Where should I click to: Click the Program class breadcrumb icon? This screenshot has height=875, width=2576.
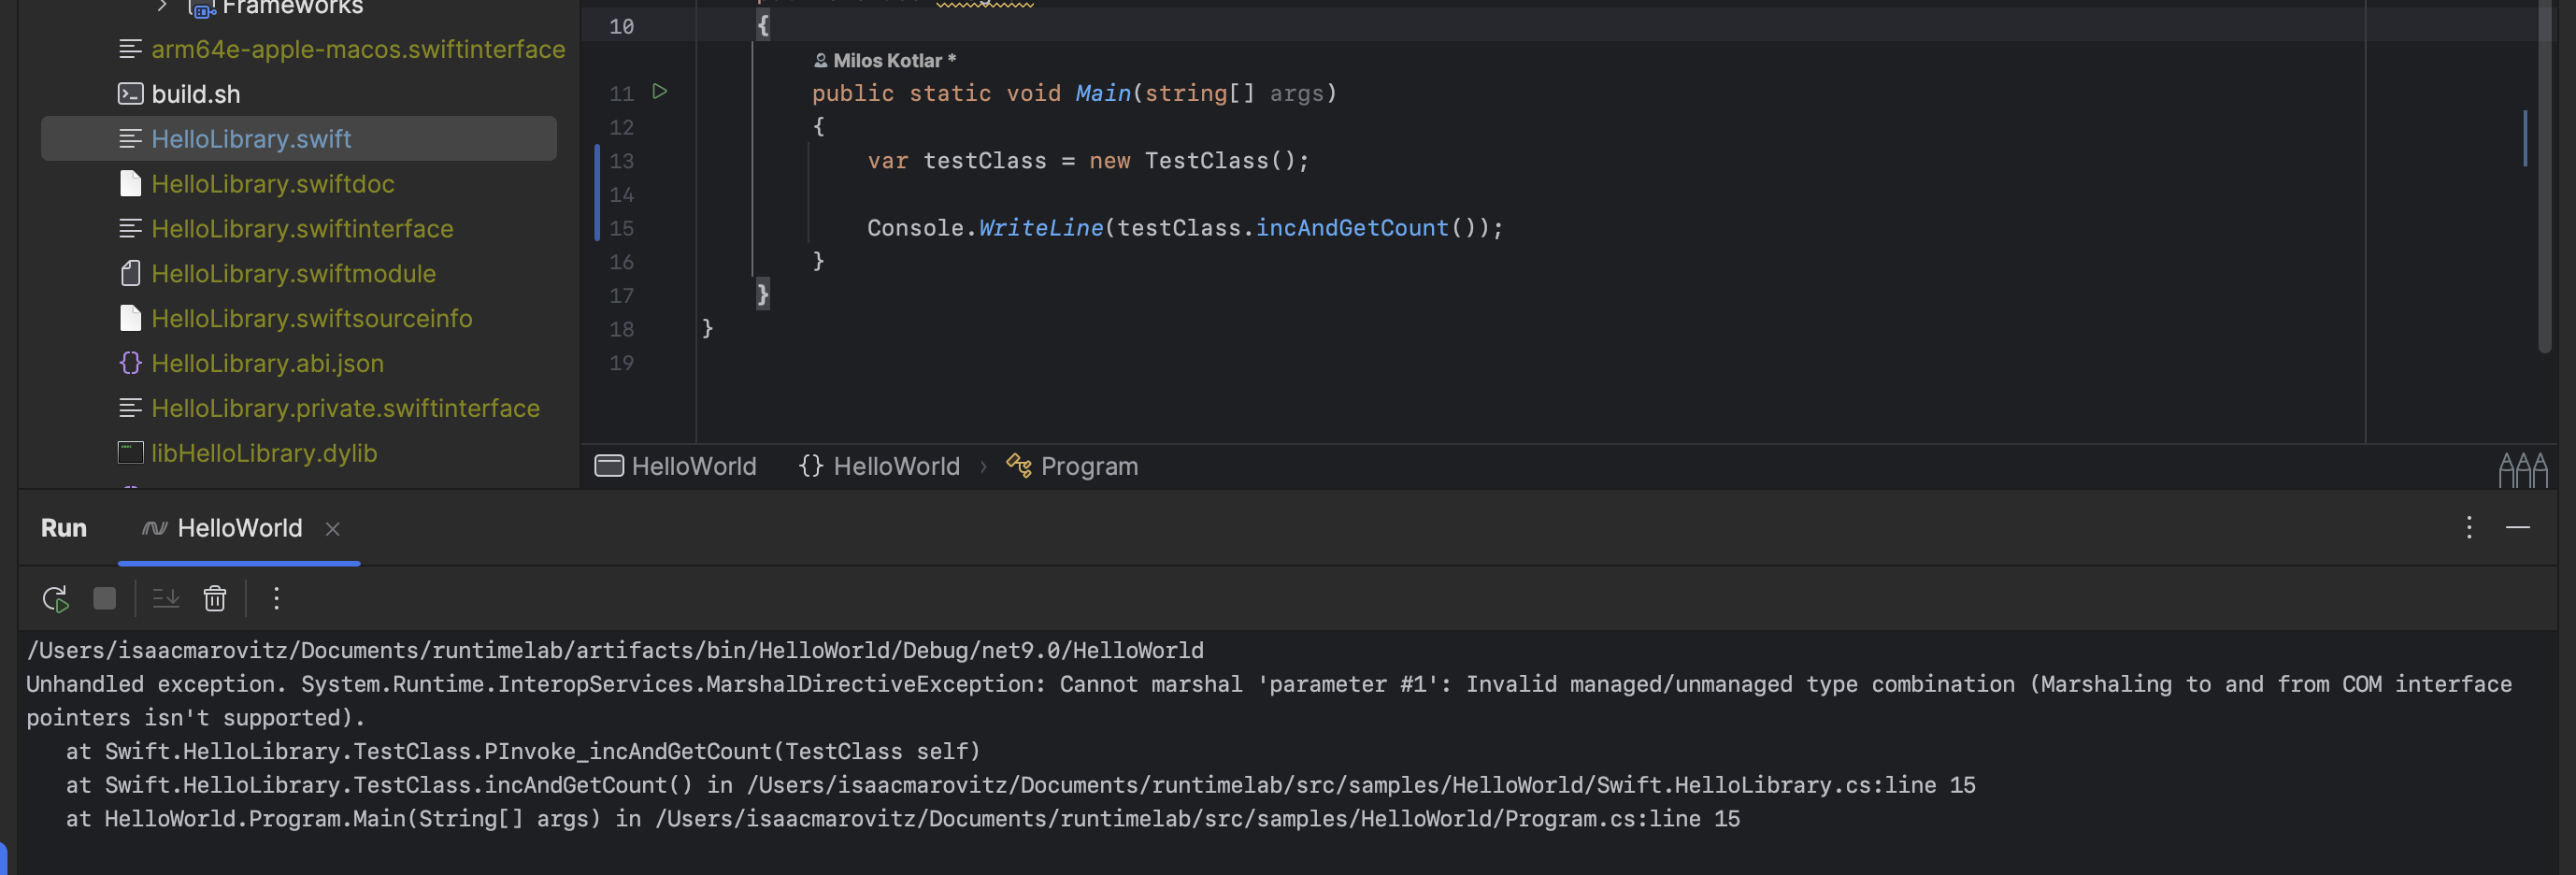point(1019,466)
